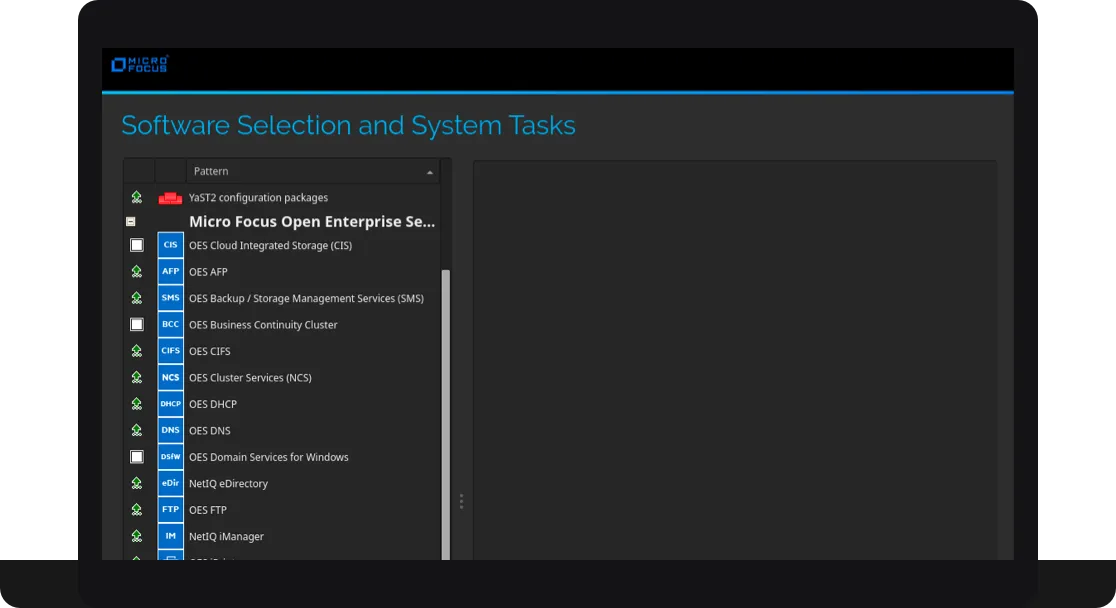Select the FTP pattern icon
The height and width of the screenshot is (608, 1116).
[x=170, y=509]
